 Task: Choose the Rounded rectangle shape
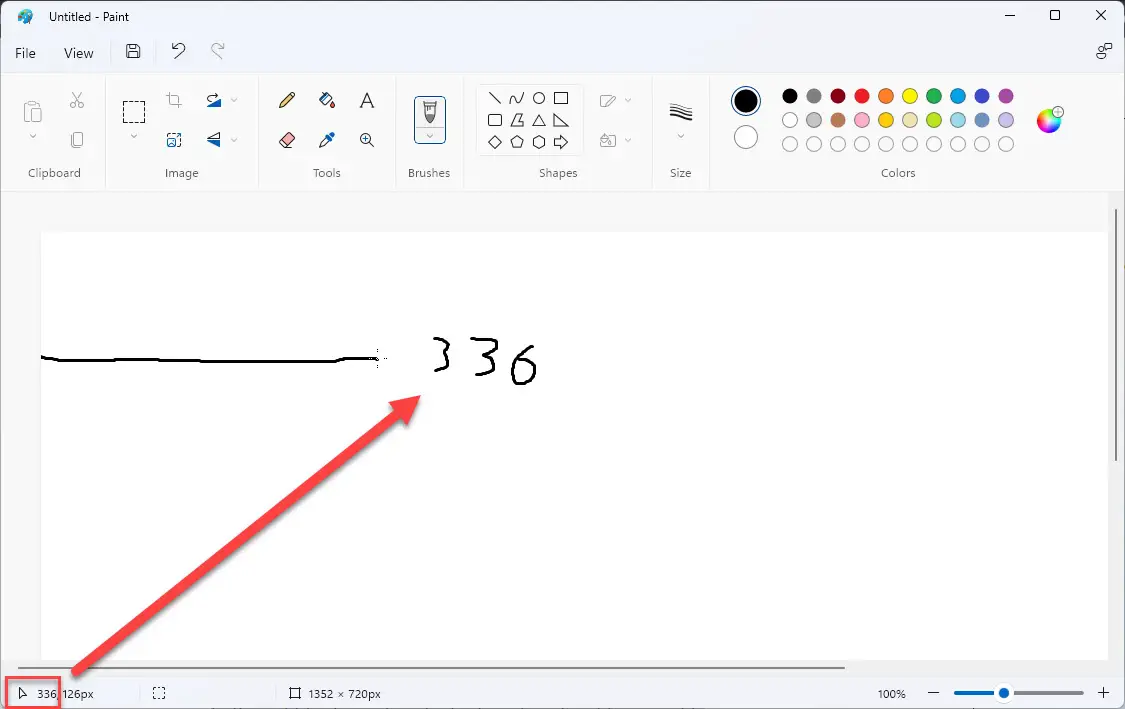[495, 120]
